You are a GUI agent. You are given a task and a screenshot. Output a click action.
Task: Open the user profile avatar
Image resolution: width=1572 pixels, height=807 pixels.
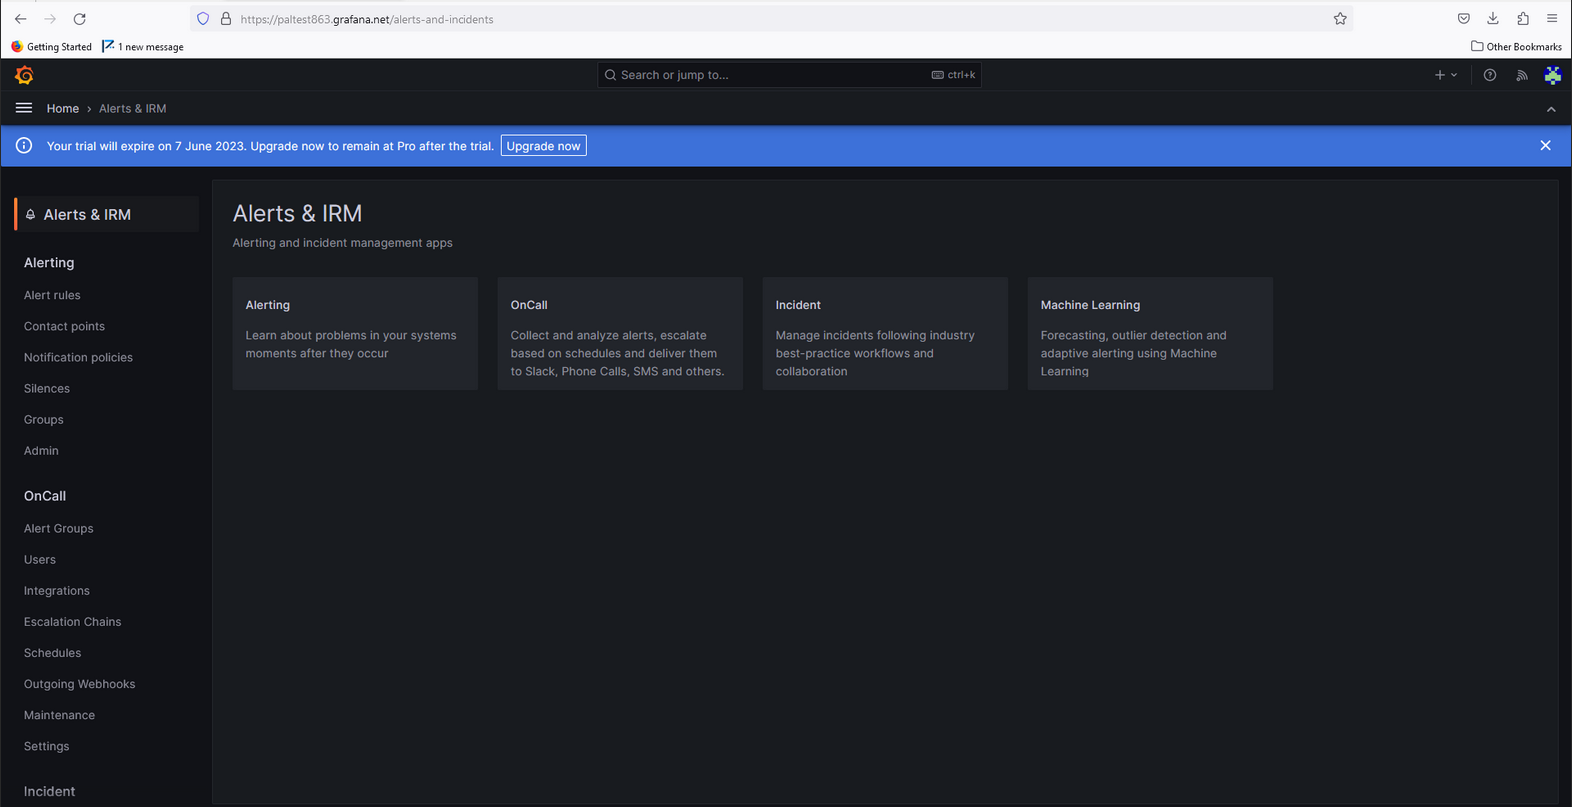(1553, 75)
